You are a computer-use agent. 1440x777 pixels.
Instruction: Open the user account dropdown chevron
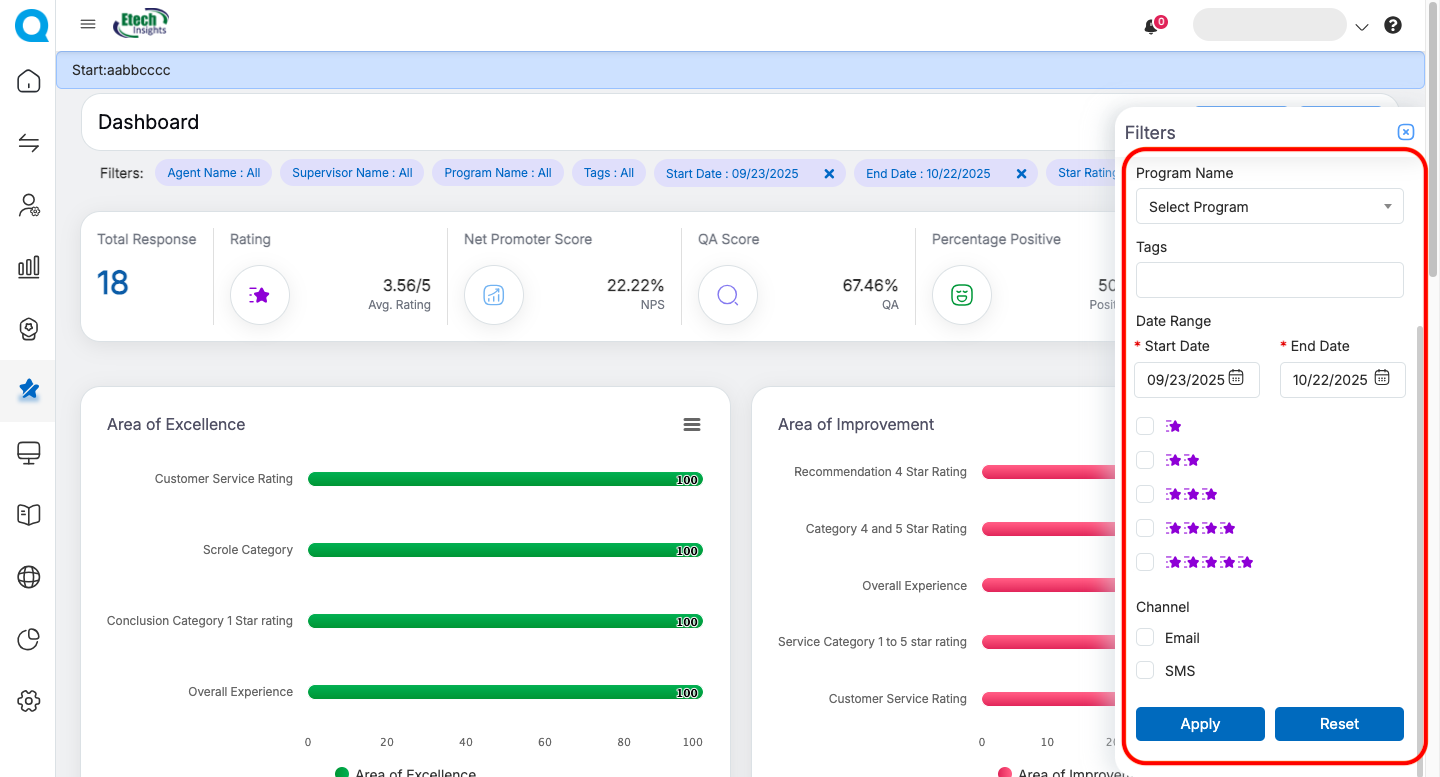pyautogui.click(x=1361, y=27)
